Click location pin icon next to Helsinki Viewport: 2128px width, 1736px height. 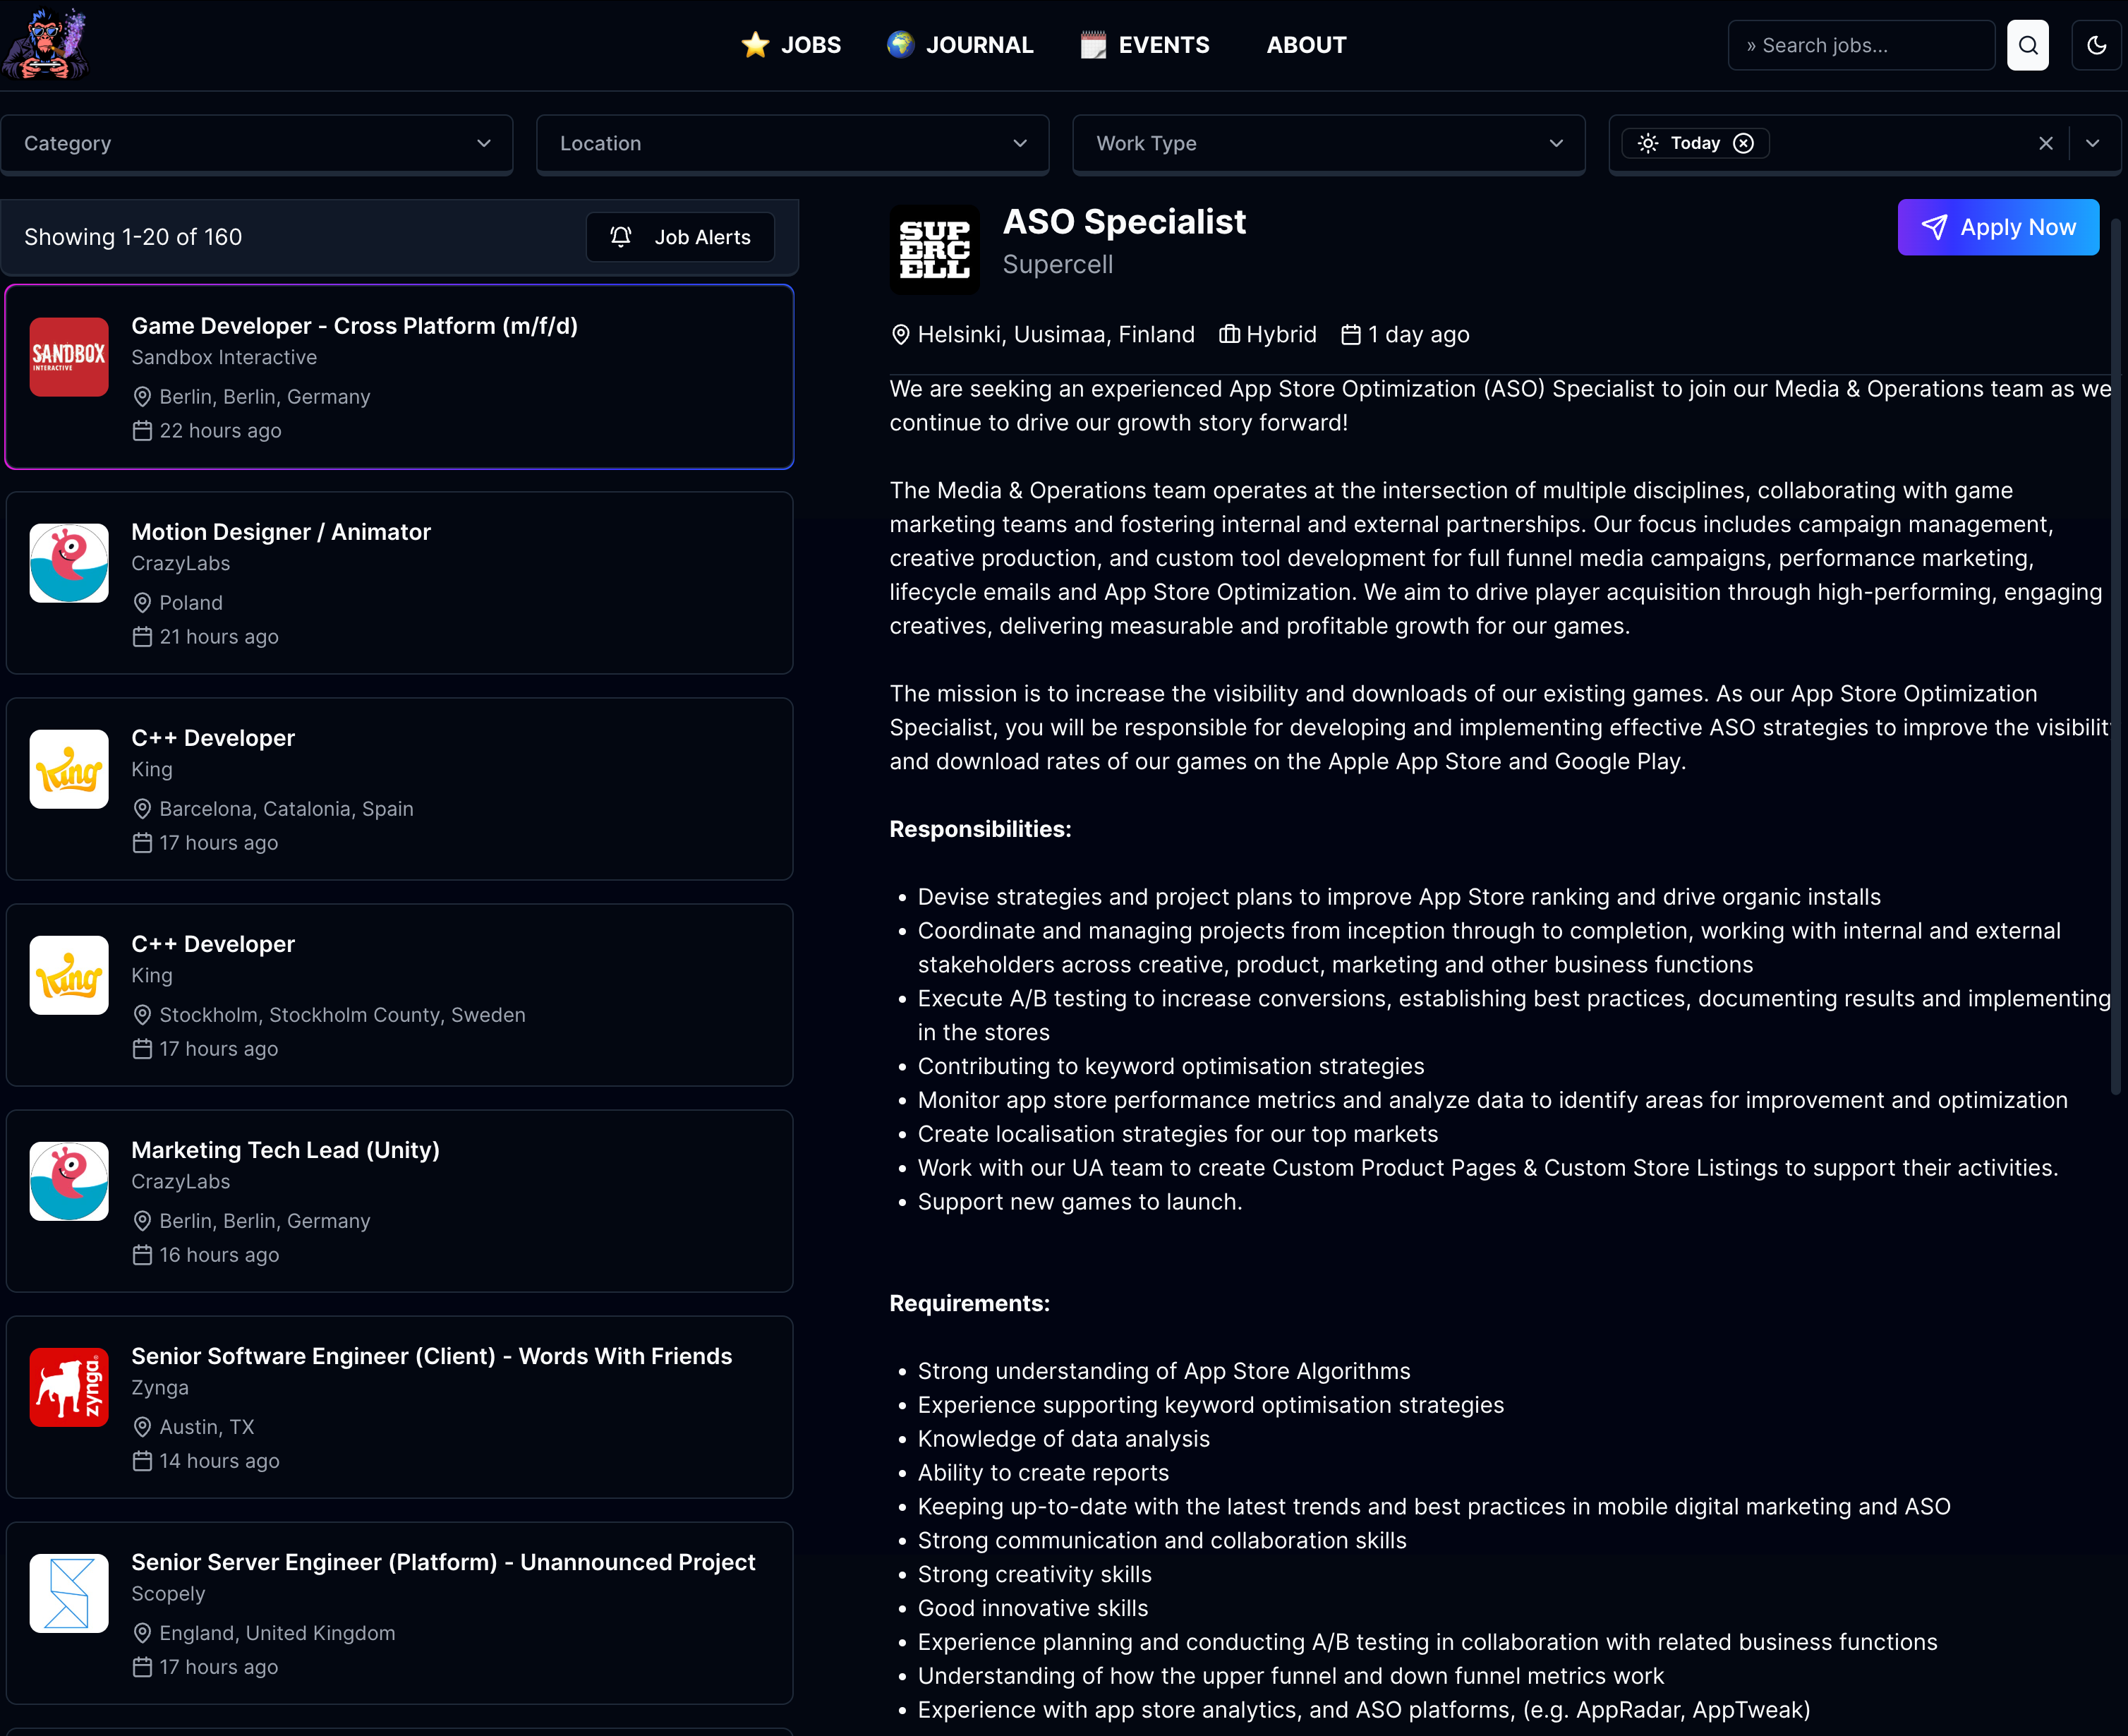[900, 335]
